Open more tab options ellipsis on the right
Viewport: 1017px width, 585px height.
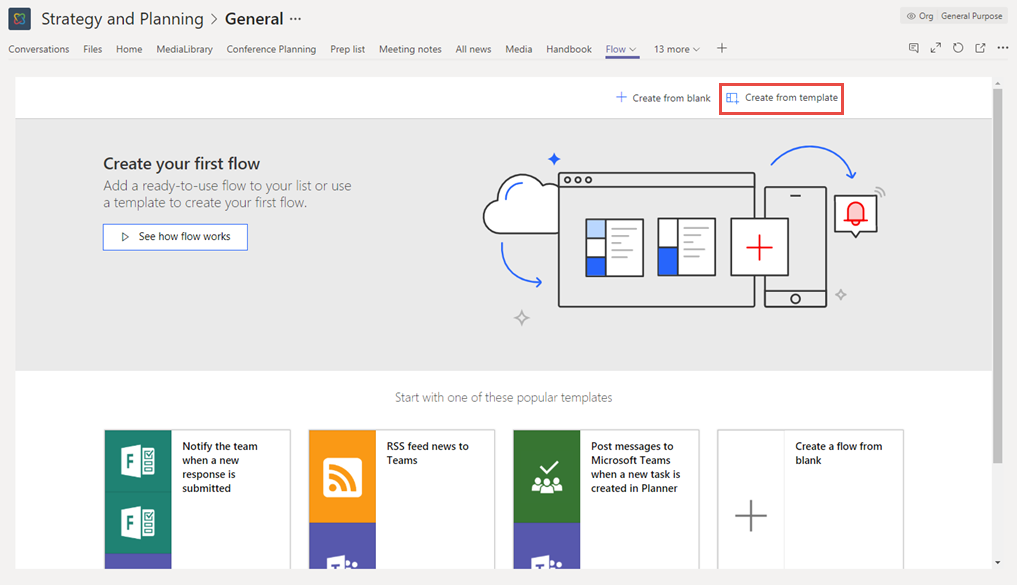point(1003,48)
